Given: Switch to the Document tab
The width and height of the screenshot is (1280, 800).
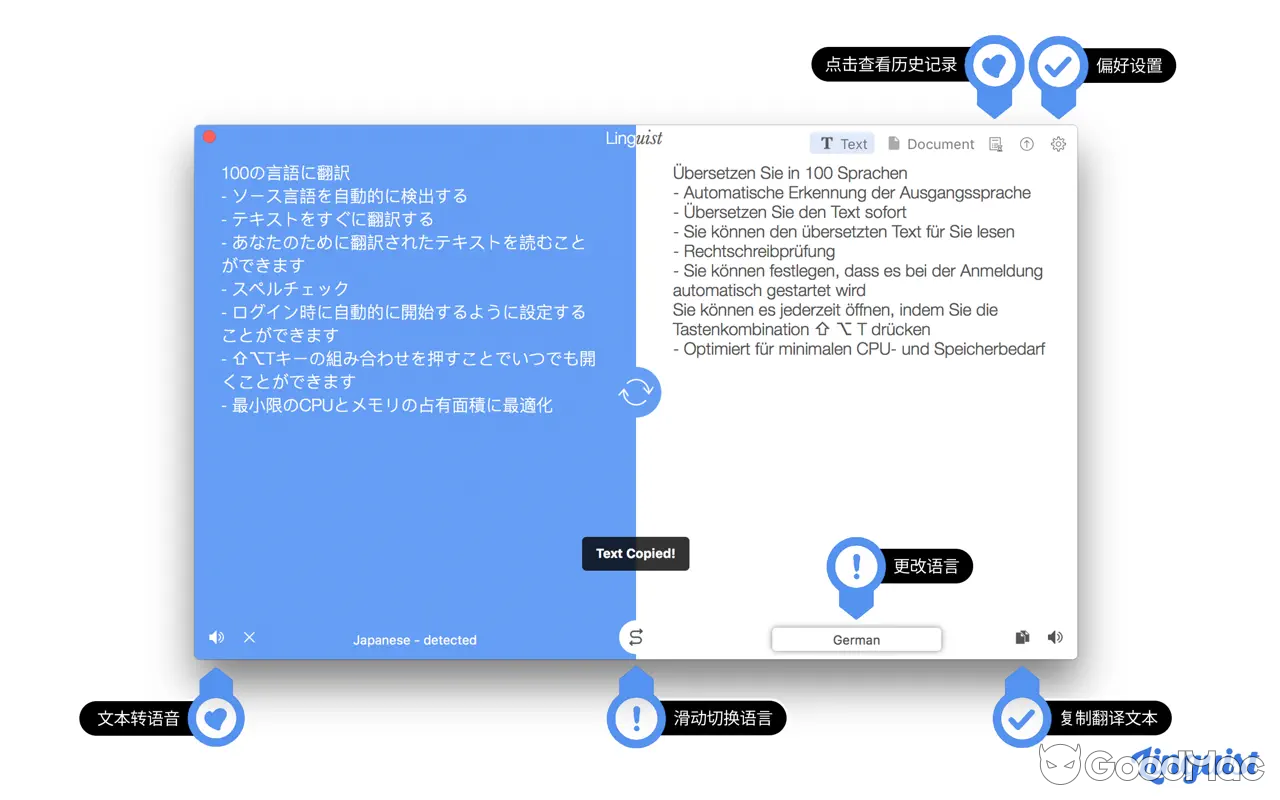Looking at the screenshot, I should (931, 143).
